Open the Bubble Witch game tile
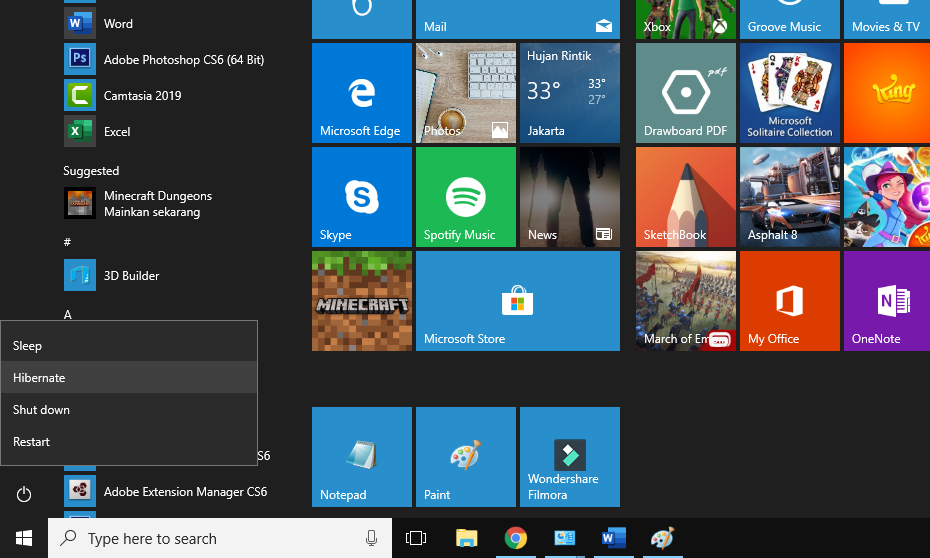Screen dimensions: 930x558 click(887, 197)
